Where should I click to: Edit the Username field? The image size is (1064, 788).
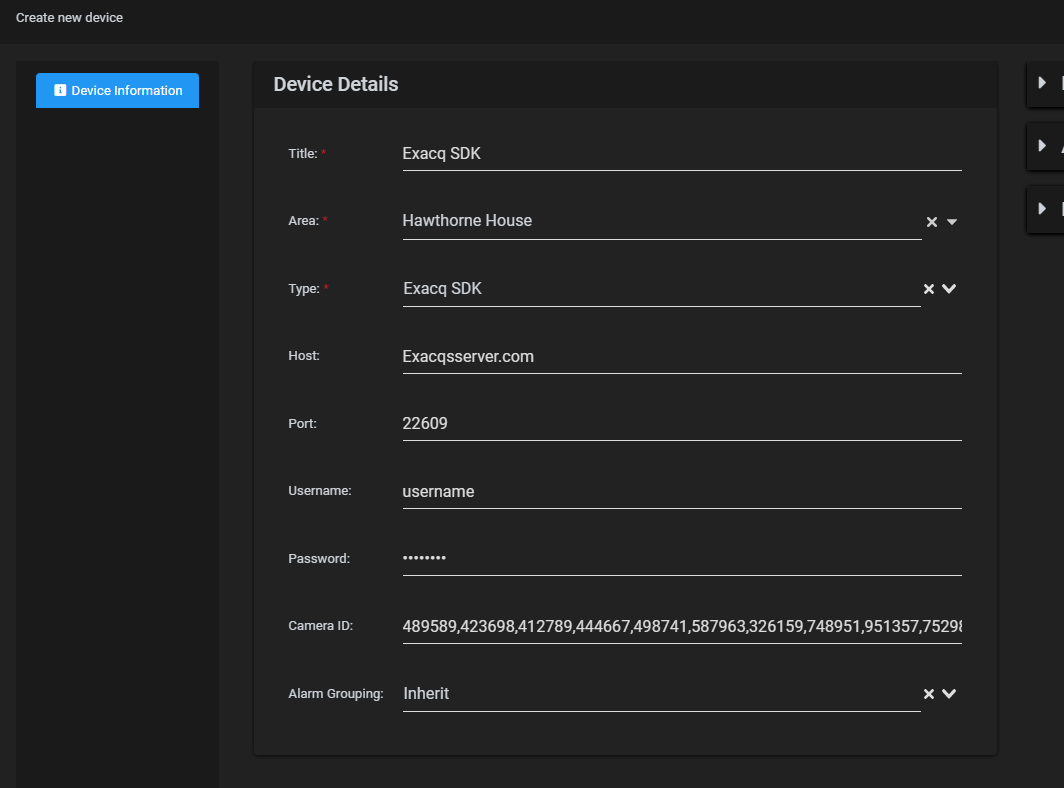[x=682, y=491]
